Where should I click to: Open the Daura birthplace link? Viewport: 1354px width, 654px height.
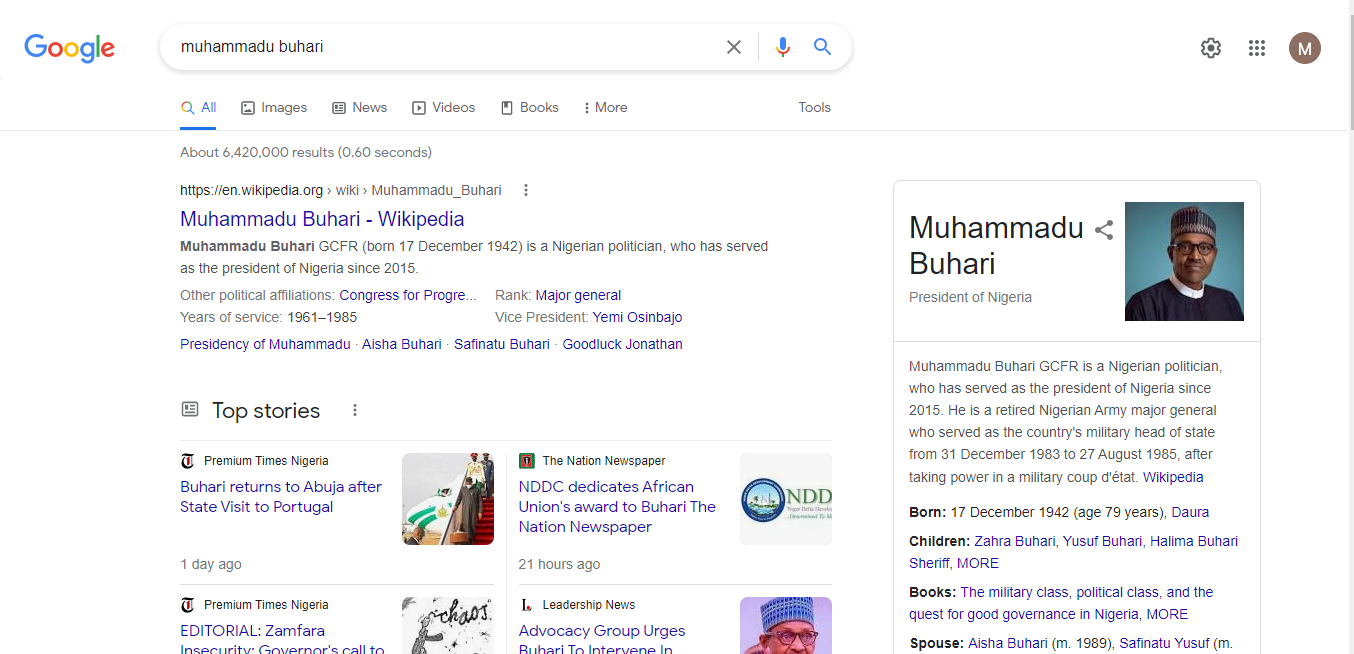click(1190, 511)
